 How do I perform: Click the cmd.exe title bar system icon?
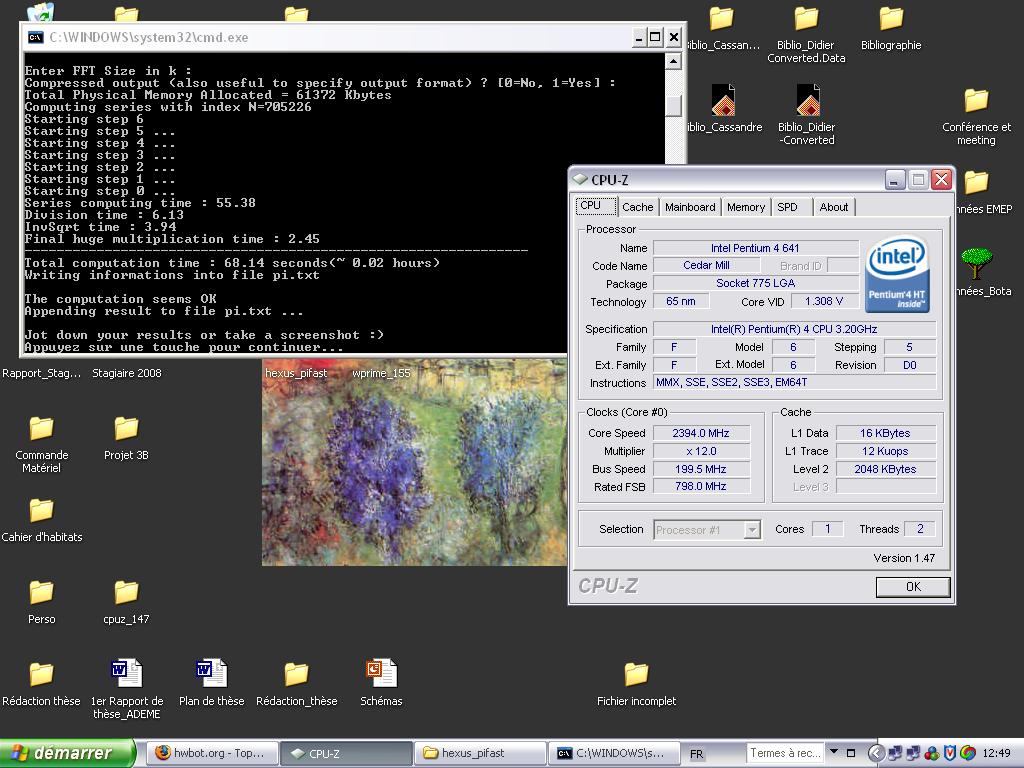tap(35, 37)
